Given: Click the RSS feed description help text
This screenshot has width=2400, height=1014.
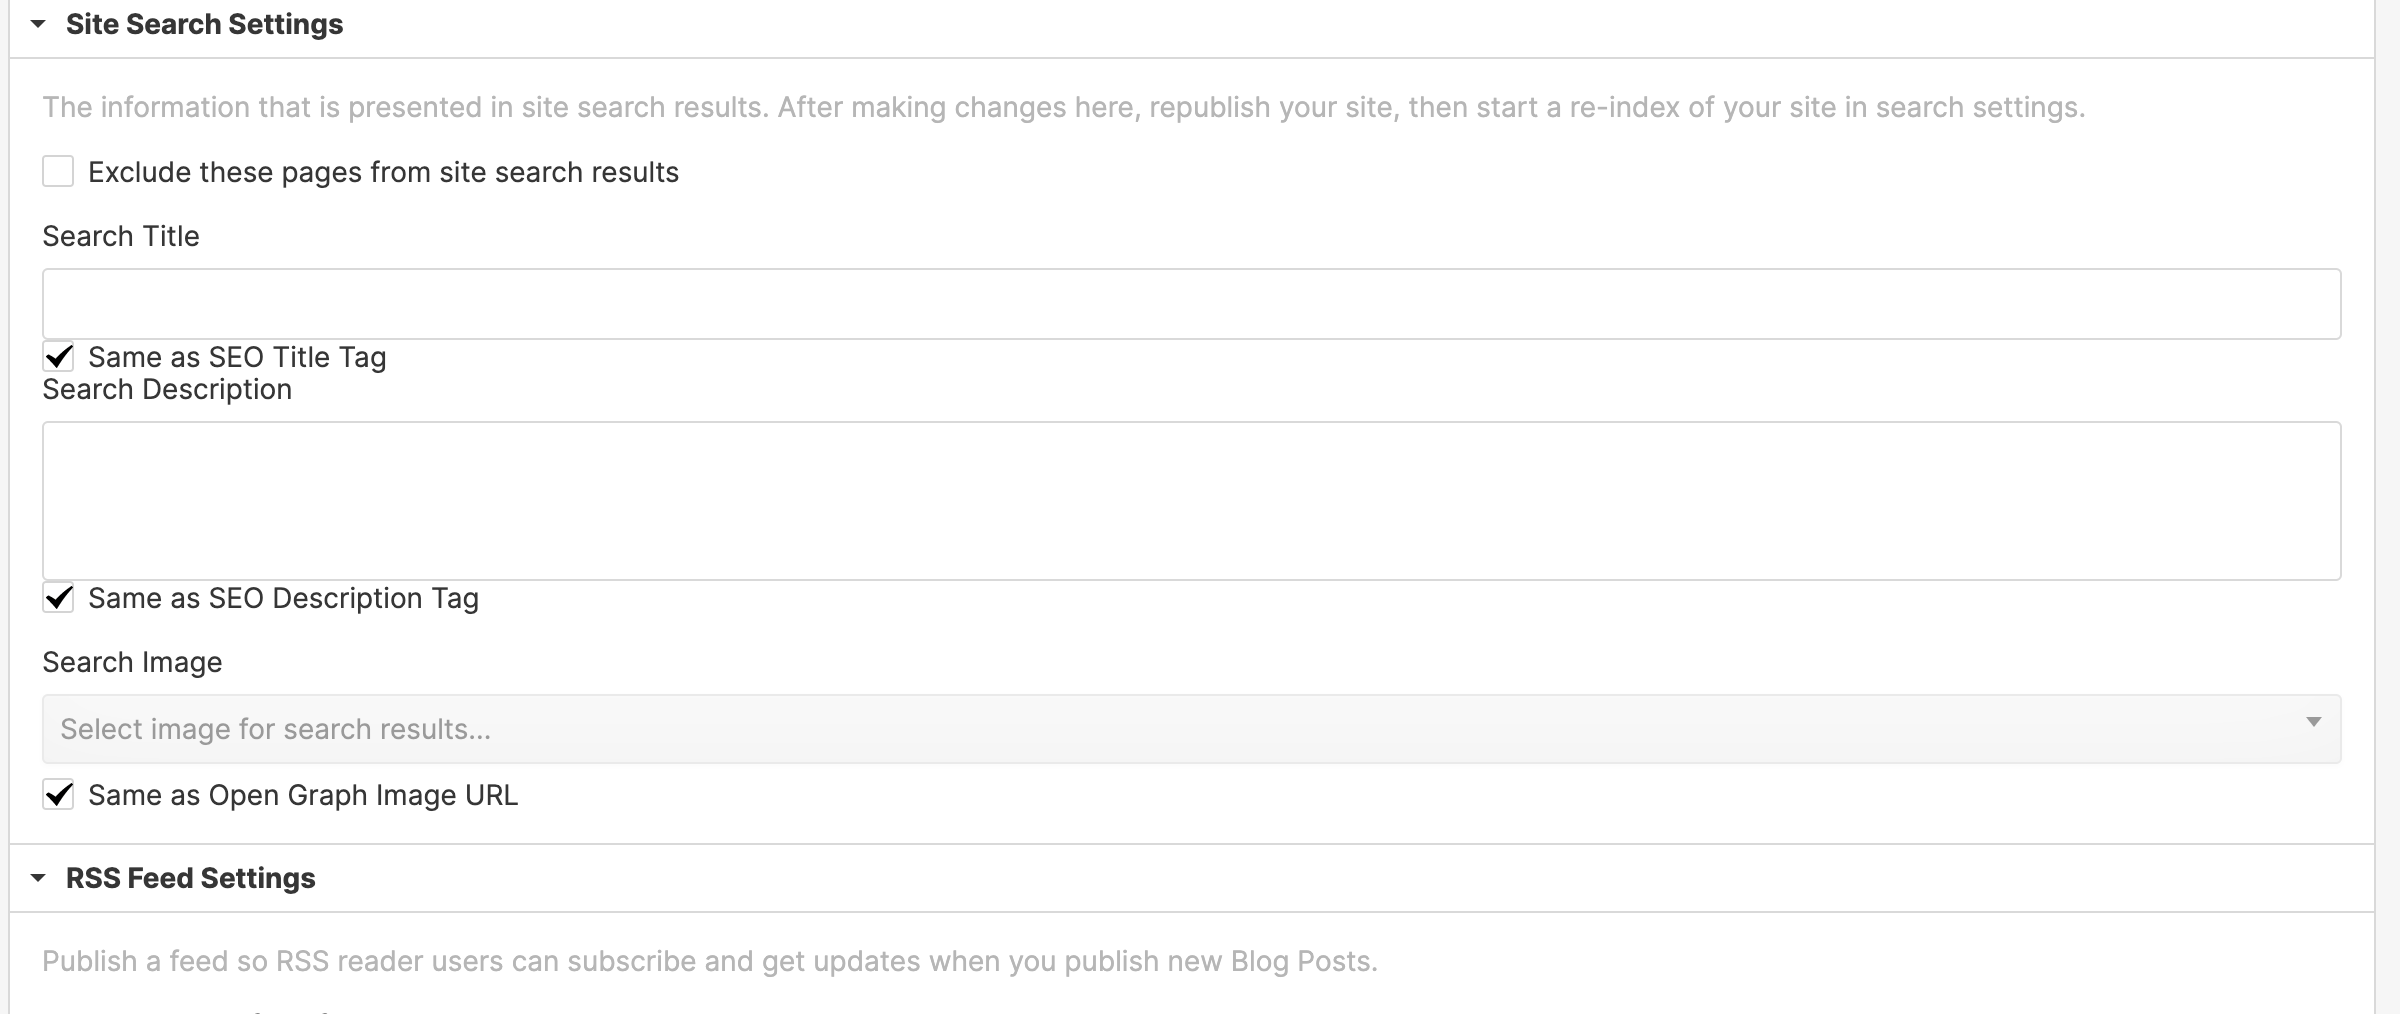Looking at the screenshot, I should tap(709, 961).
